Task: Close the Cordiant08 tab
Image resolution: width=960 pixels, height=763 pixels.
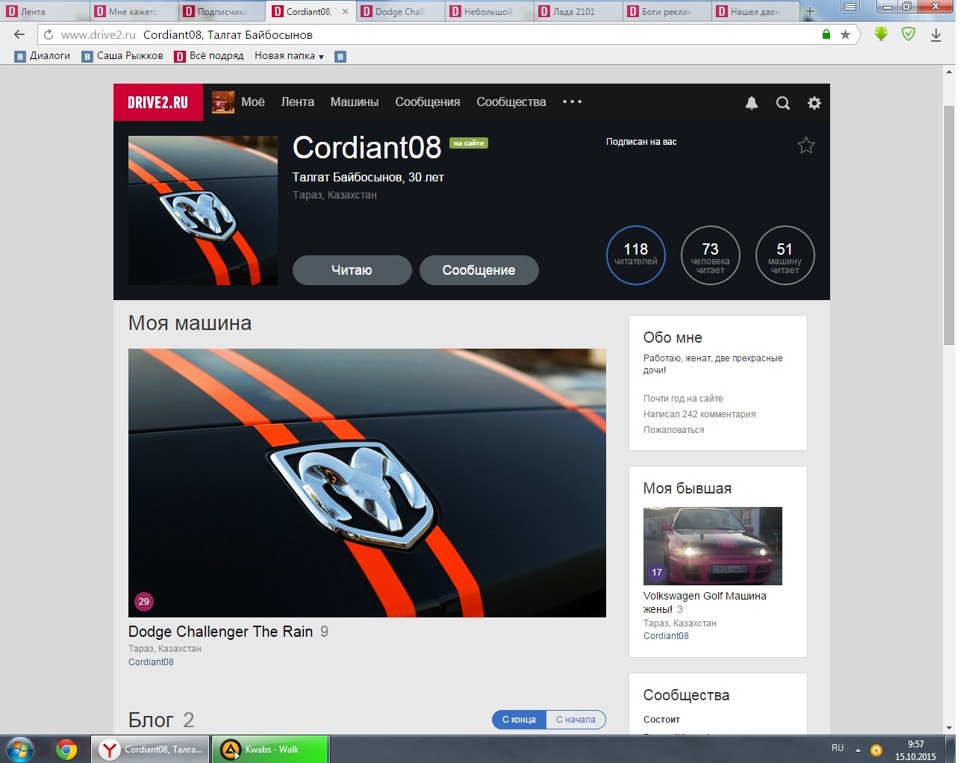Action: click(x=345, y=12)
